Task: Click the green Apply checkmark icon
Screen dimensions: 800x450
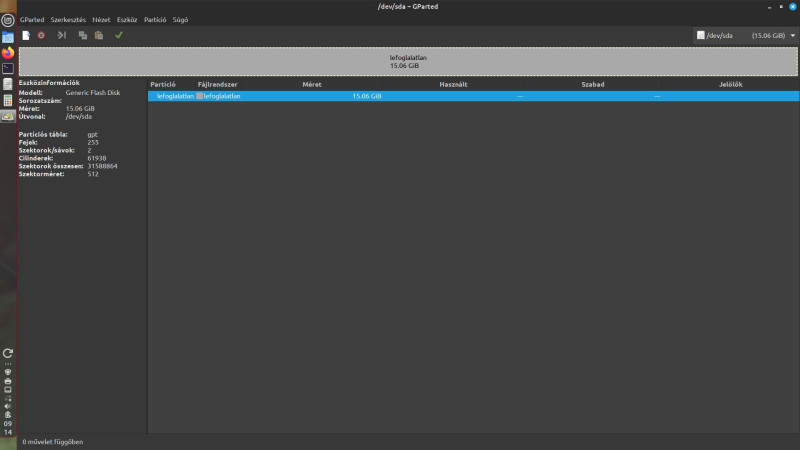Action: click(x=119, y=35)
